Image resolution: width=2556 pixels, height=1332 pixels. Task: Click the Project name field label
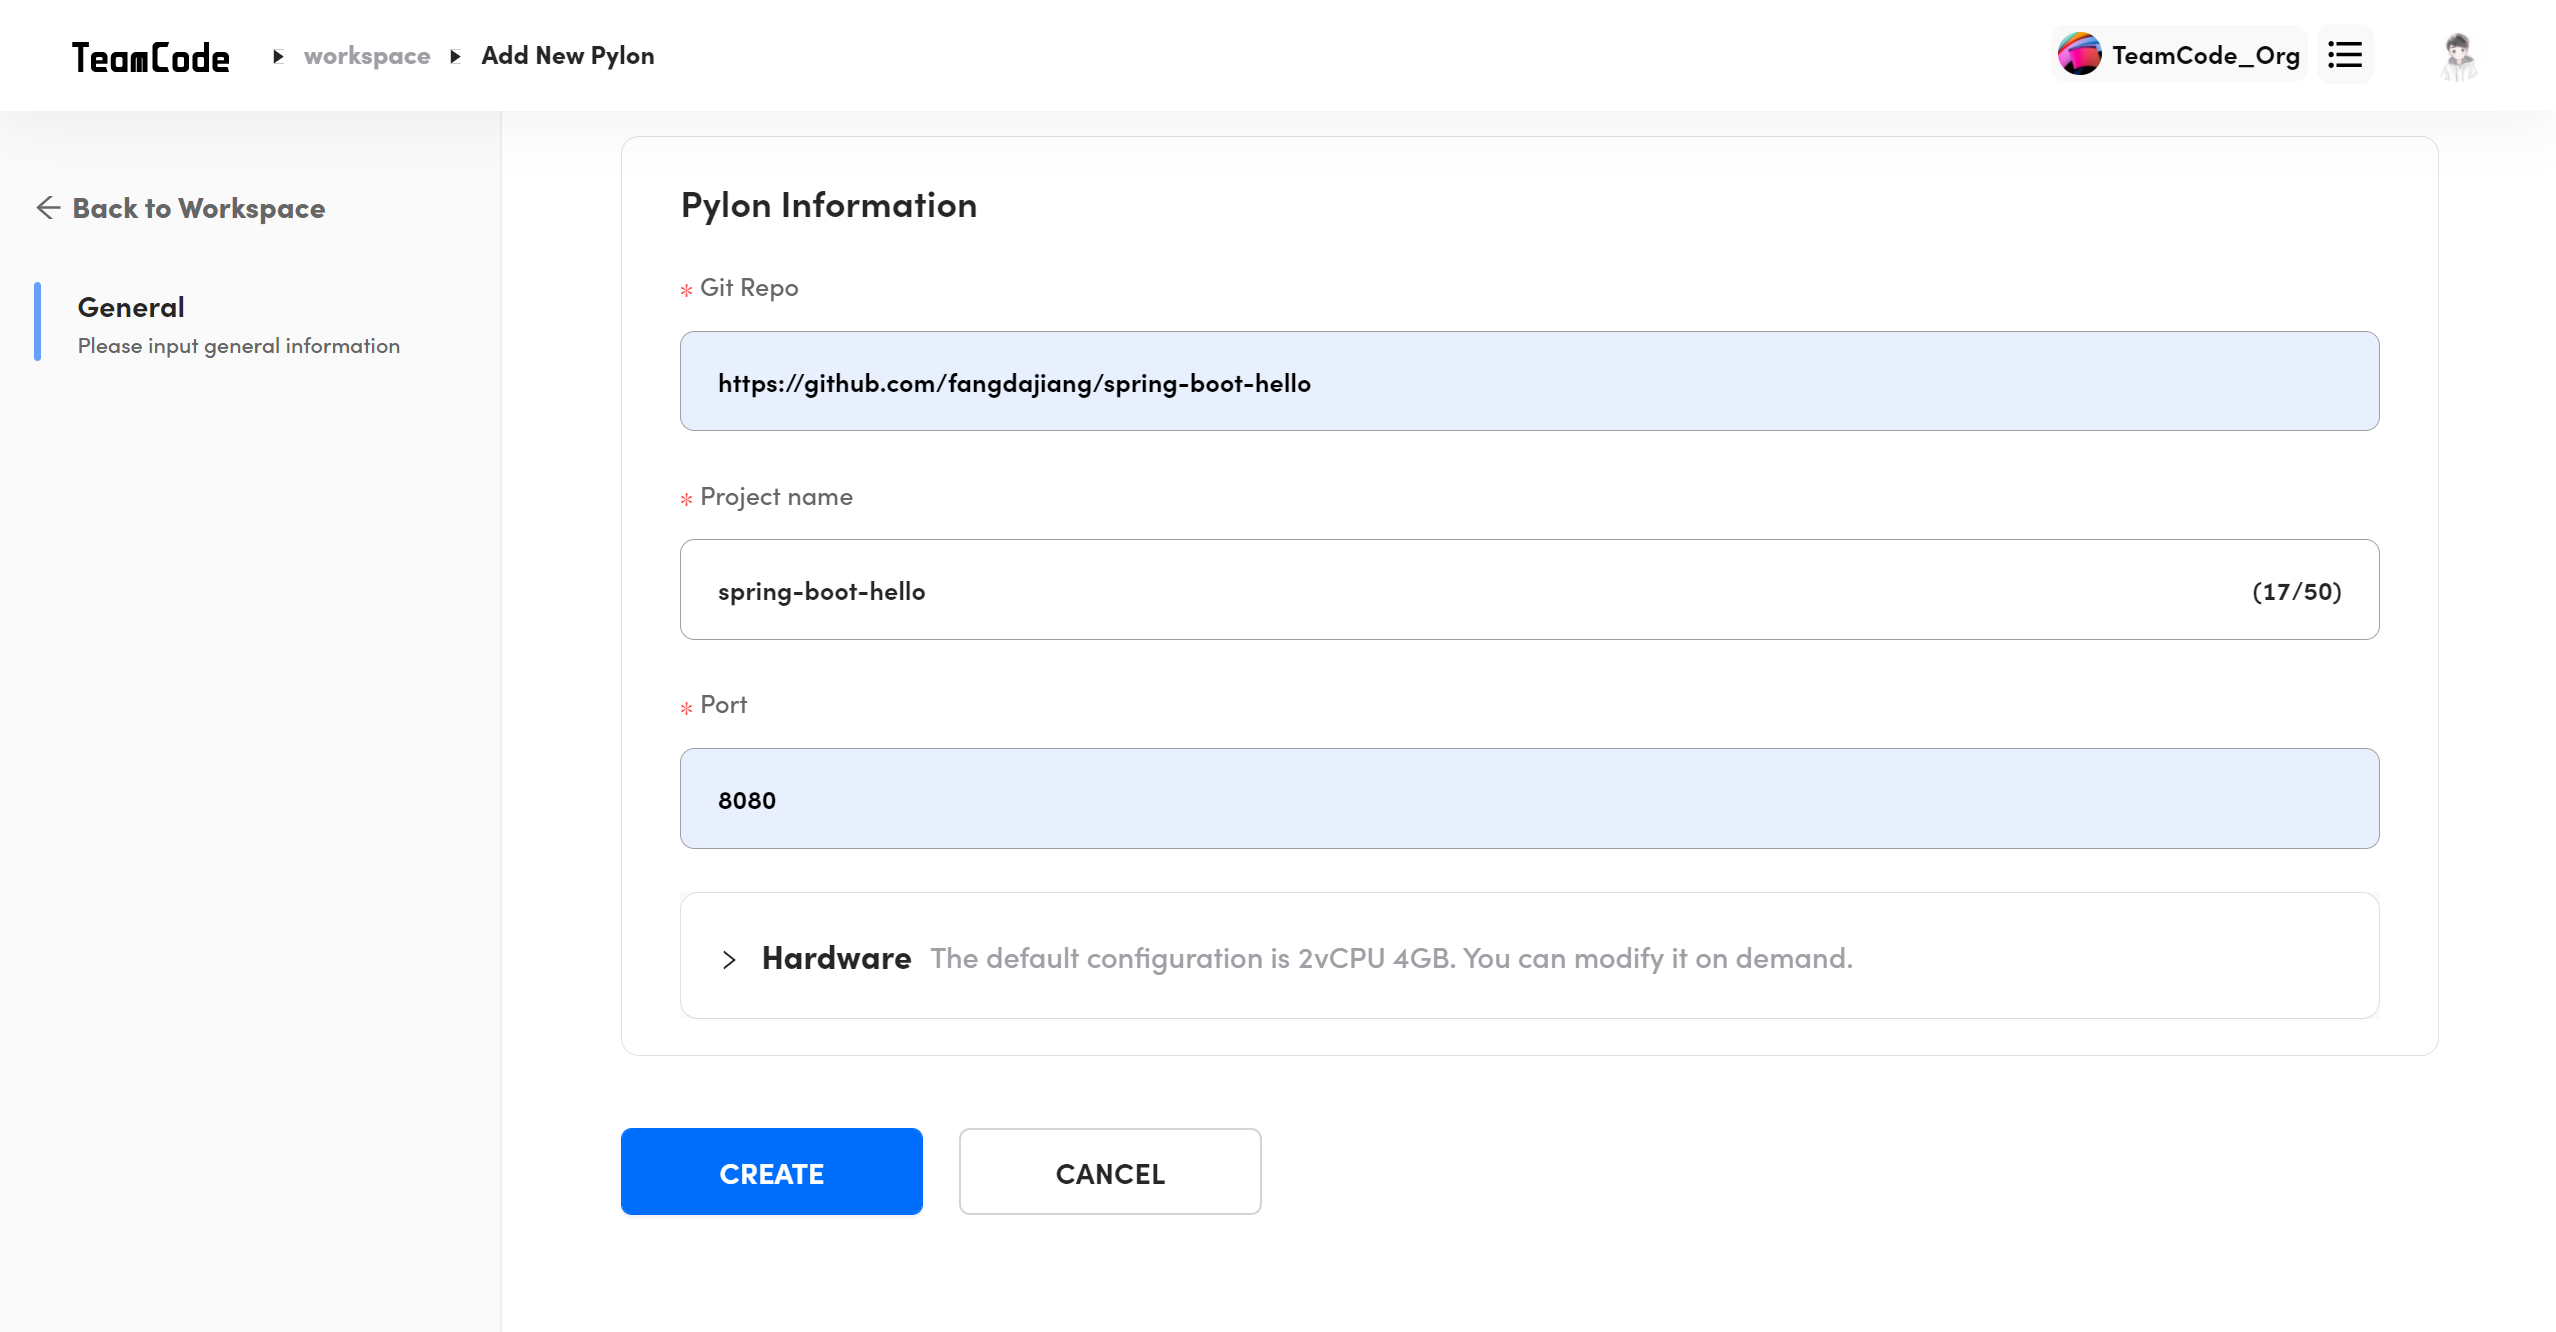(776, 497)
